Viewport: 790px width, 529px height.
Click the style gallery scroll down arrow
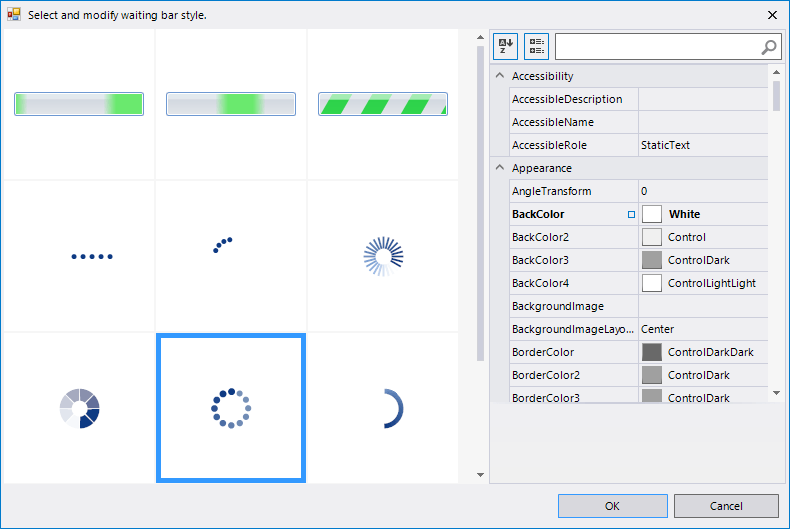pos(480,475)
